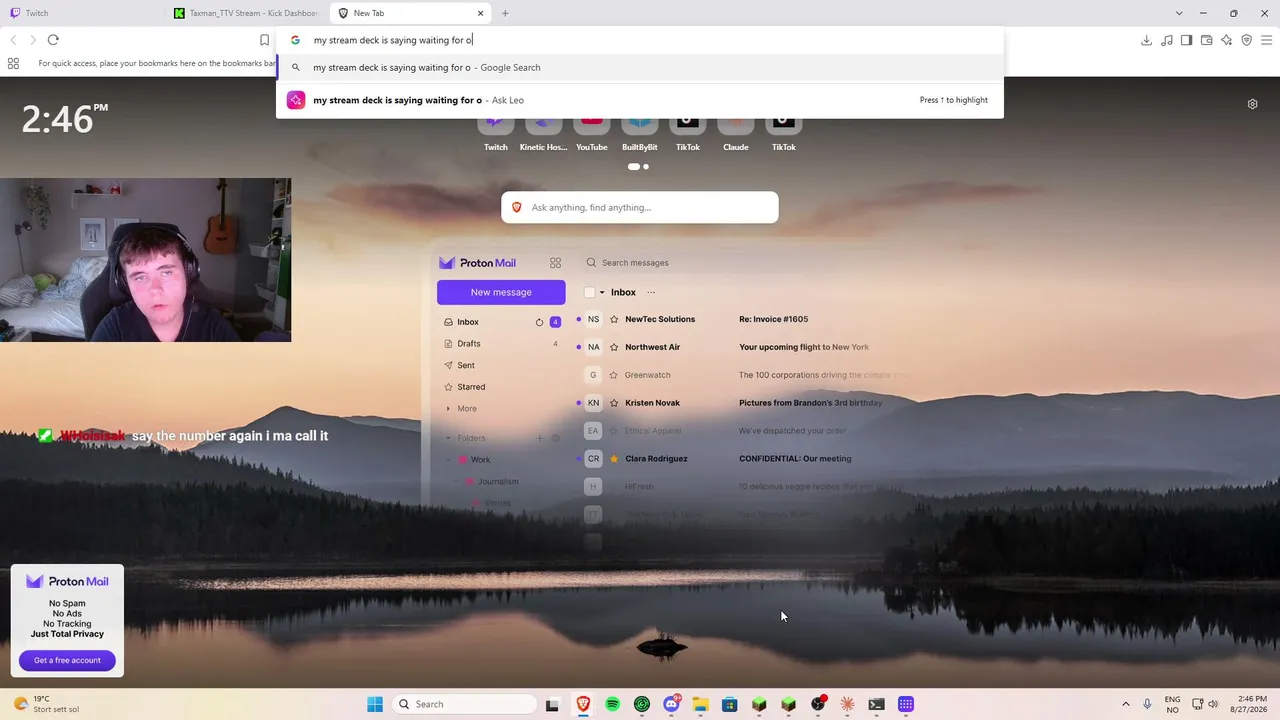This screenshot has width=1280, height=720.
Task: Reload the current page
Action: pyautogui.click(x=53, y=40)
